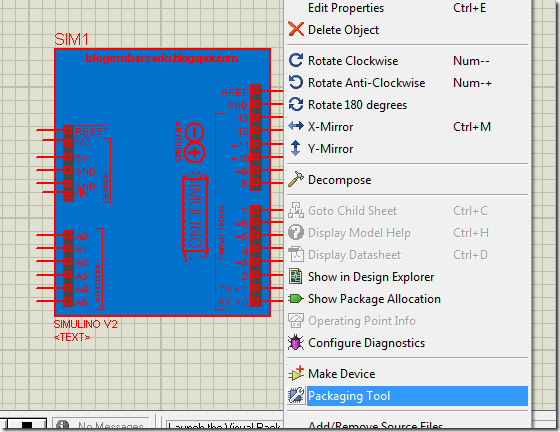
Task: Click the red X Delete Object icon
Action: (x=296, y=29)
